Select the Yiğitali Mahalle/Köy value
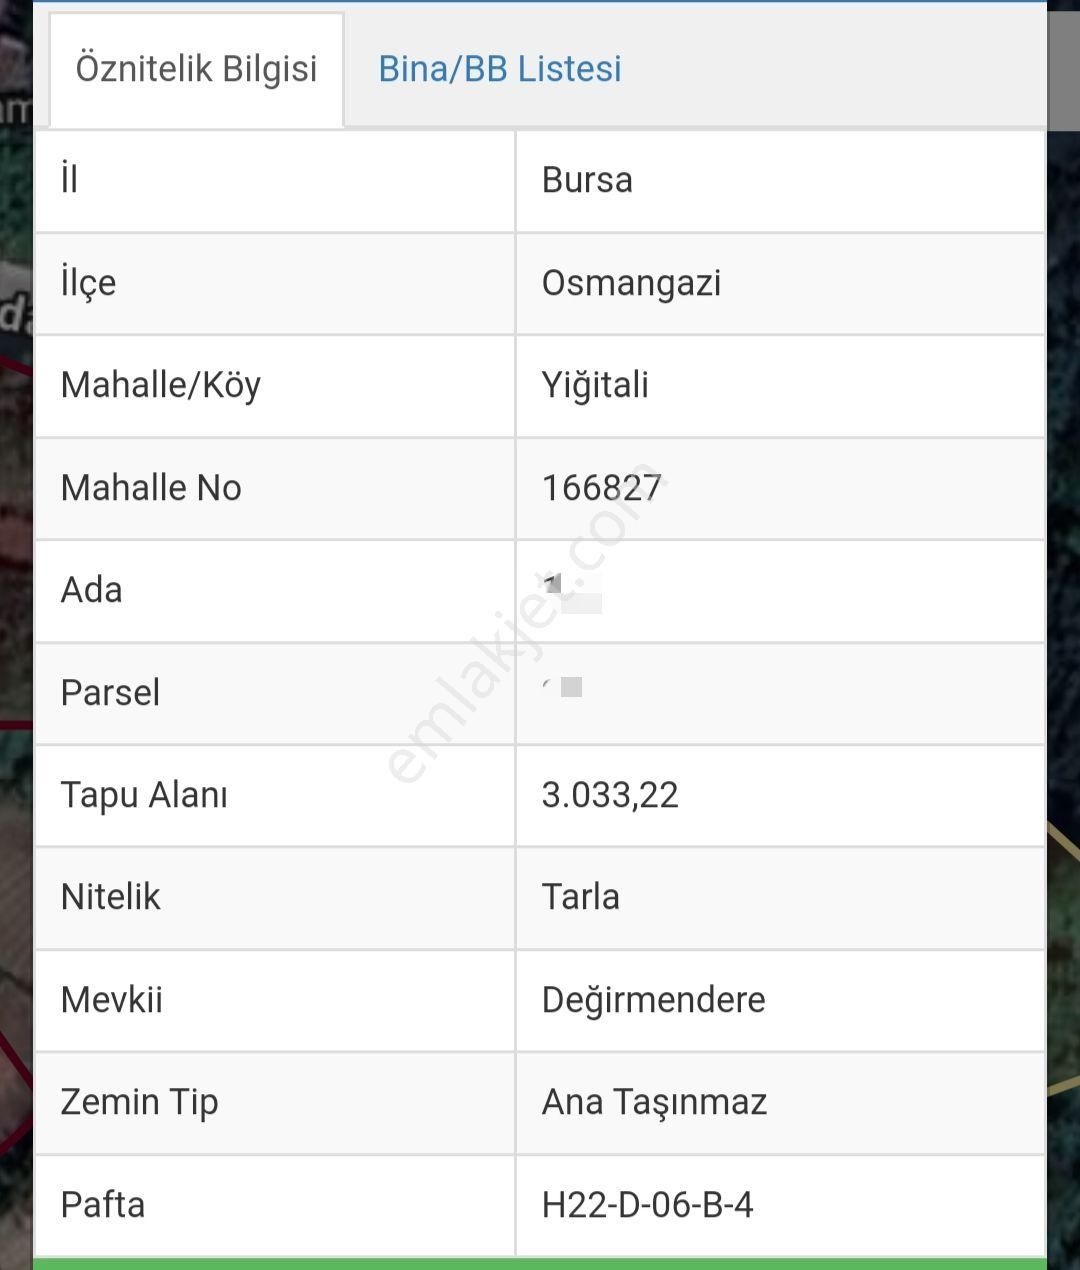 point(593,386)
